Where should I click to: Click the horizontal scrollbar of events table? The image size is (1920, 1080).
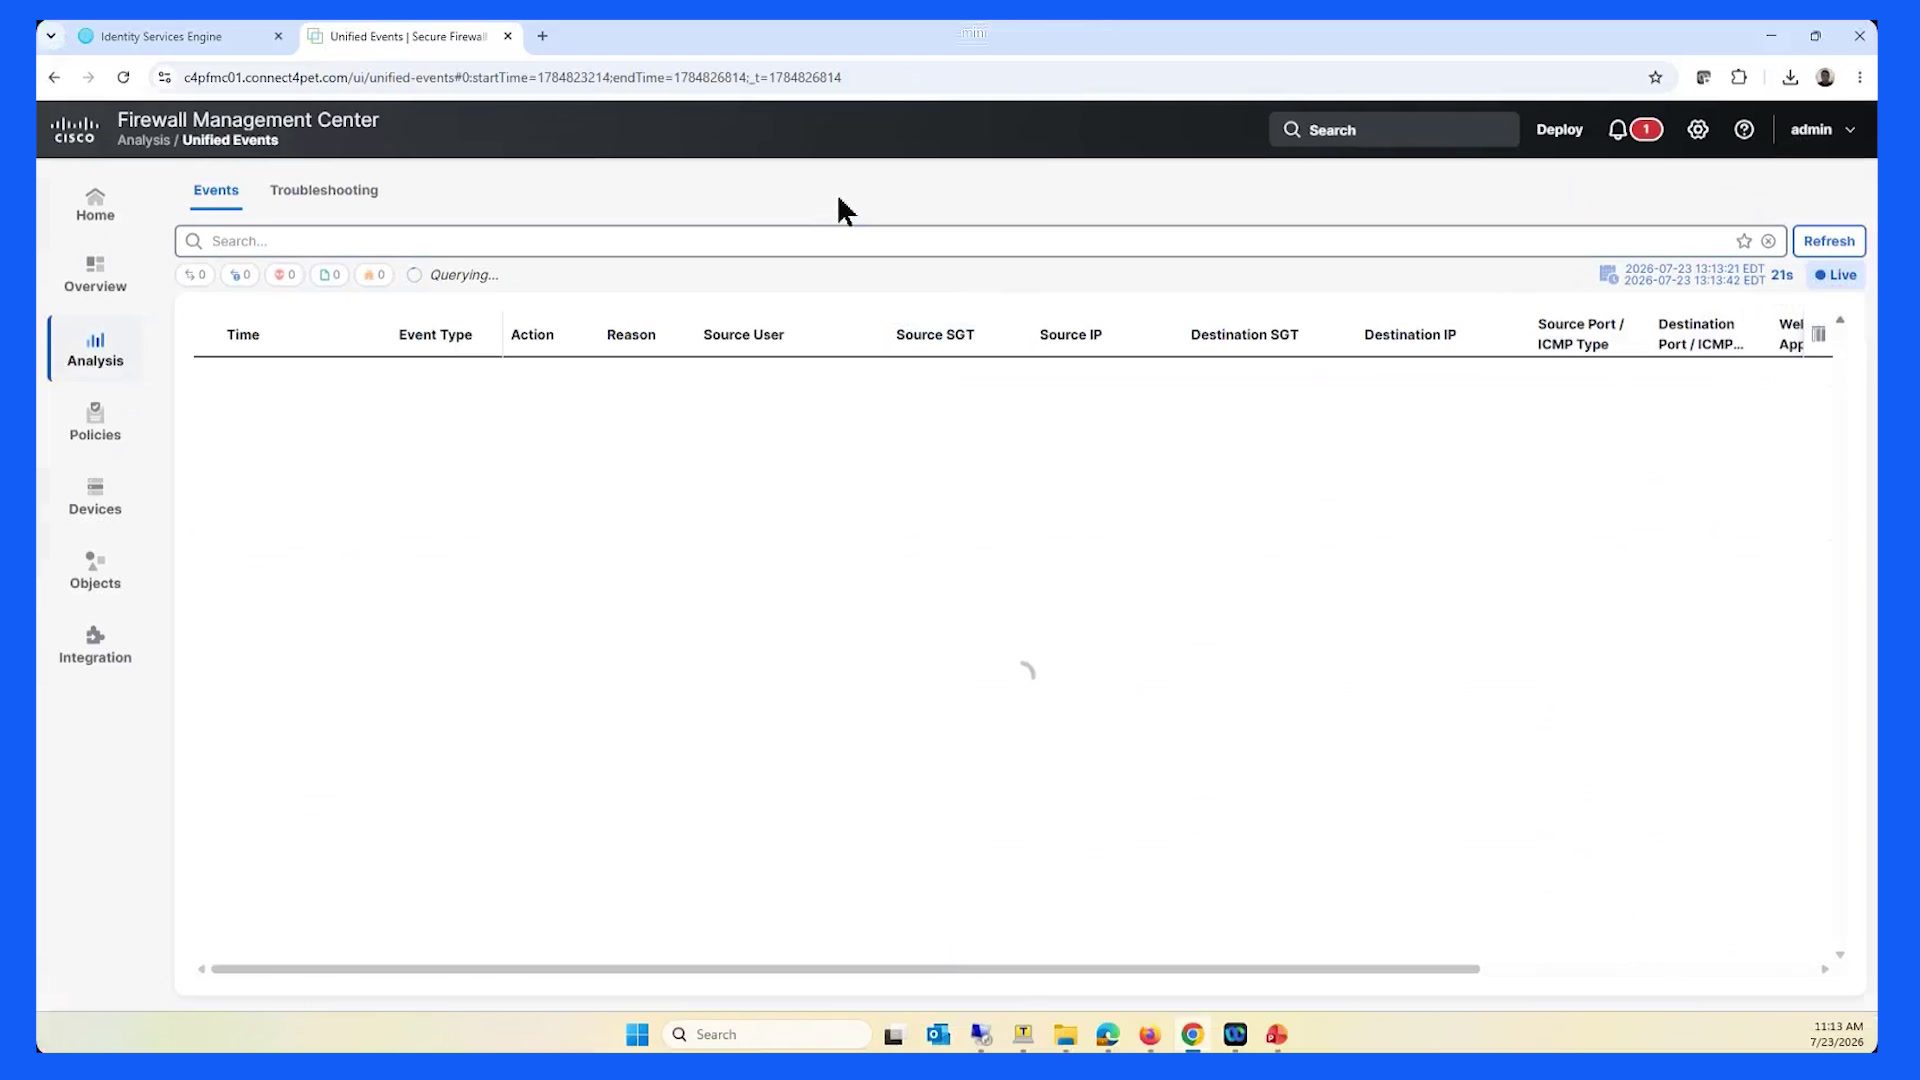(x=845, y=969)
